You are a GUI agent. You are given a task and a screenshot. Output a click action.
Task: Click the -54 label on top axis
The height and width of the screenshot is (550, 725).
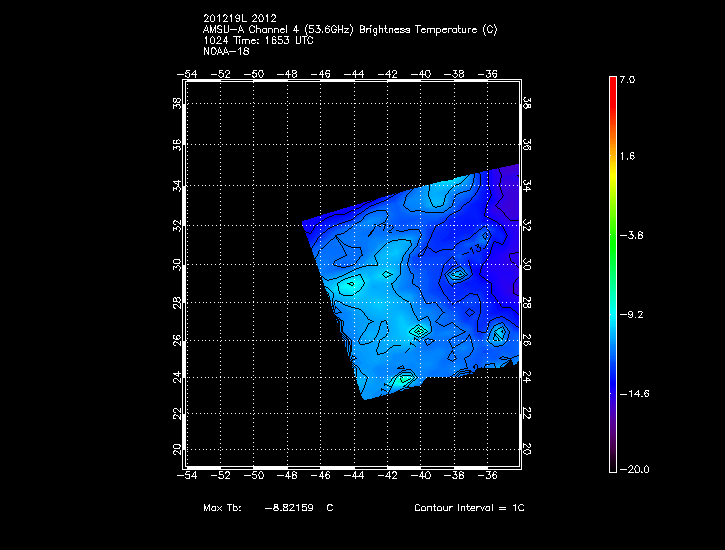pos(187,73)
